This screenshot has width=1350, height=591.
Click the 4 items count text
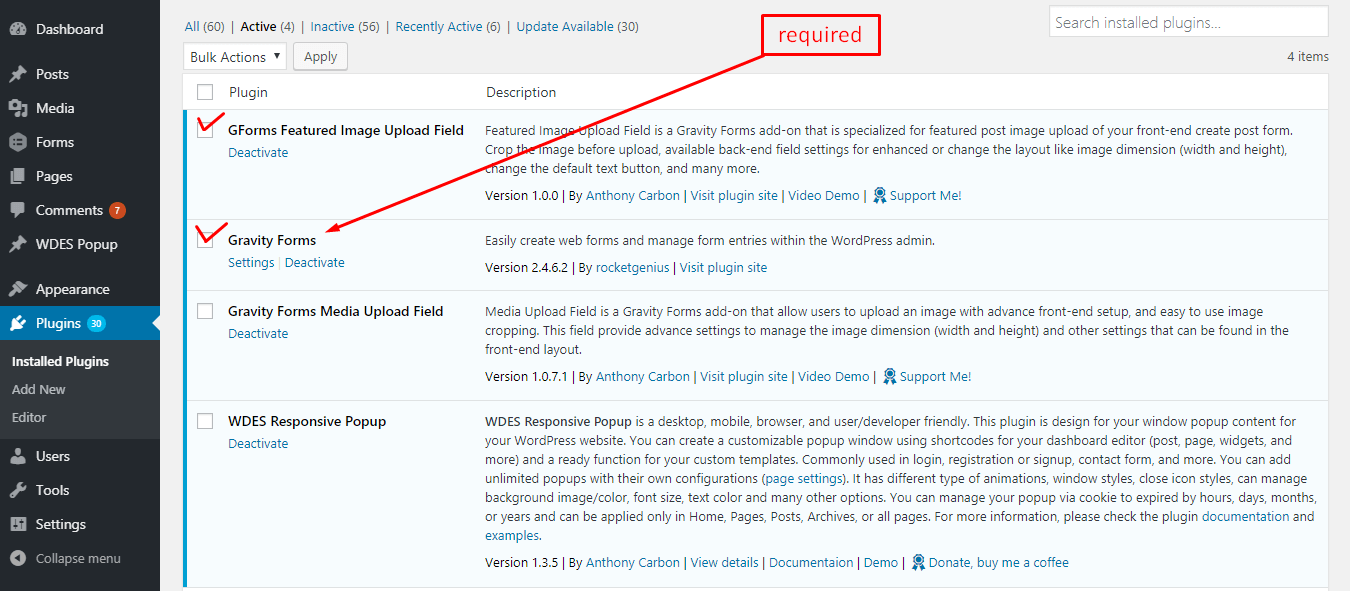1308,57
